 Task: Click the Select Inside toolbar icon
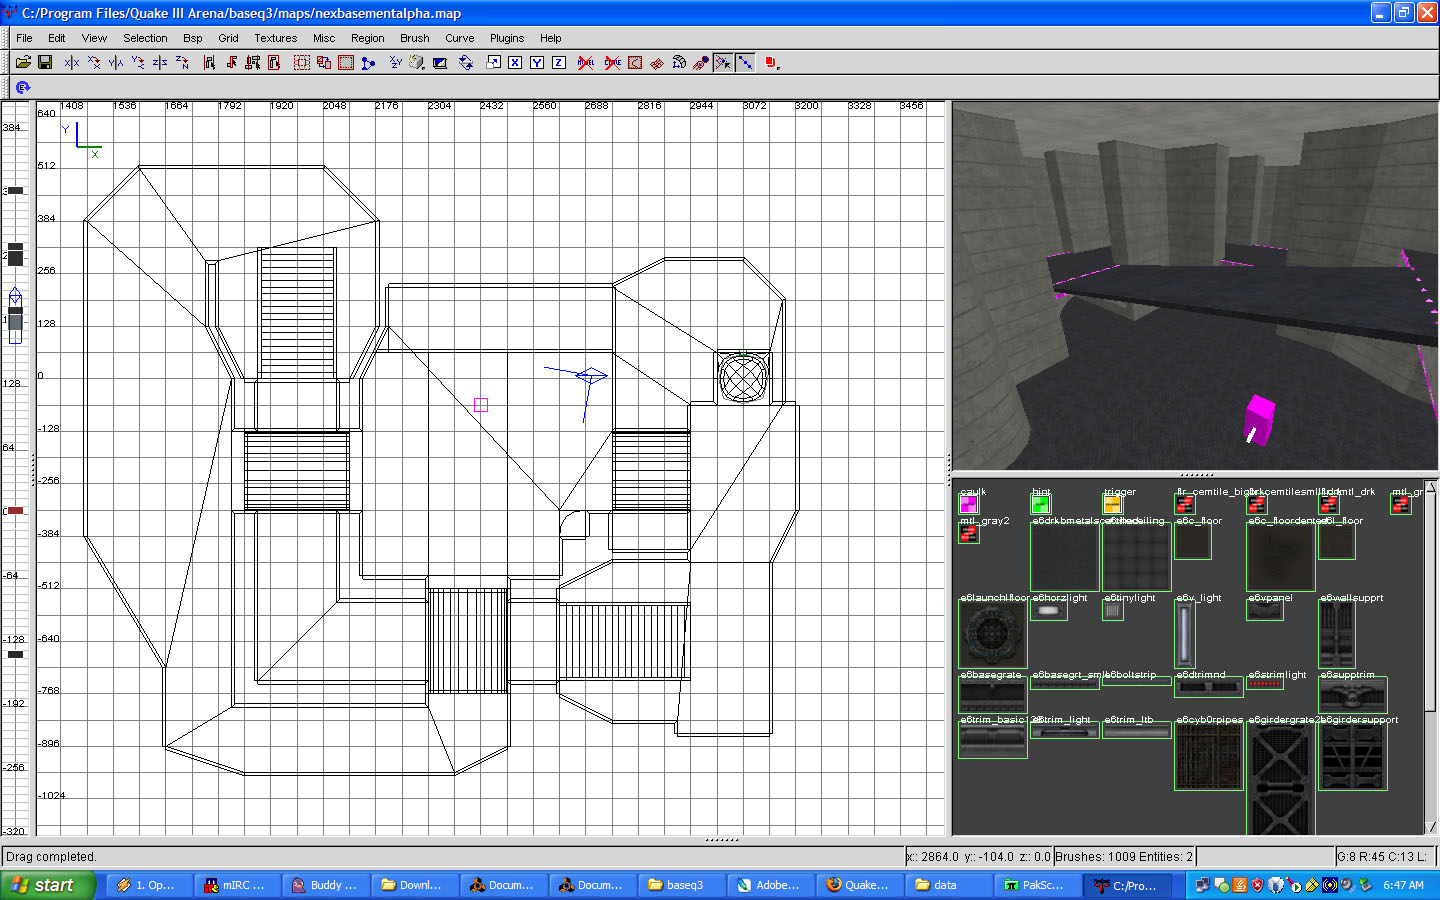pyautogui.click(x=274, y=62)
